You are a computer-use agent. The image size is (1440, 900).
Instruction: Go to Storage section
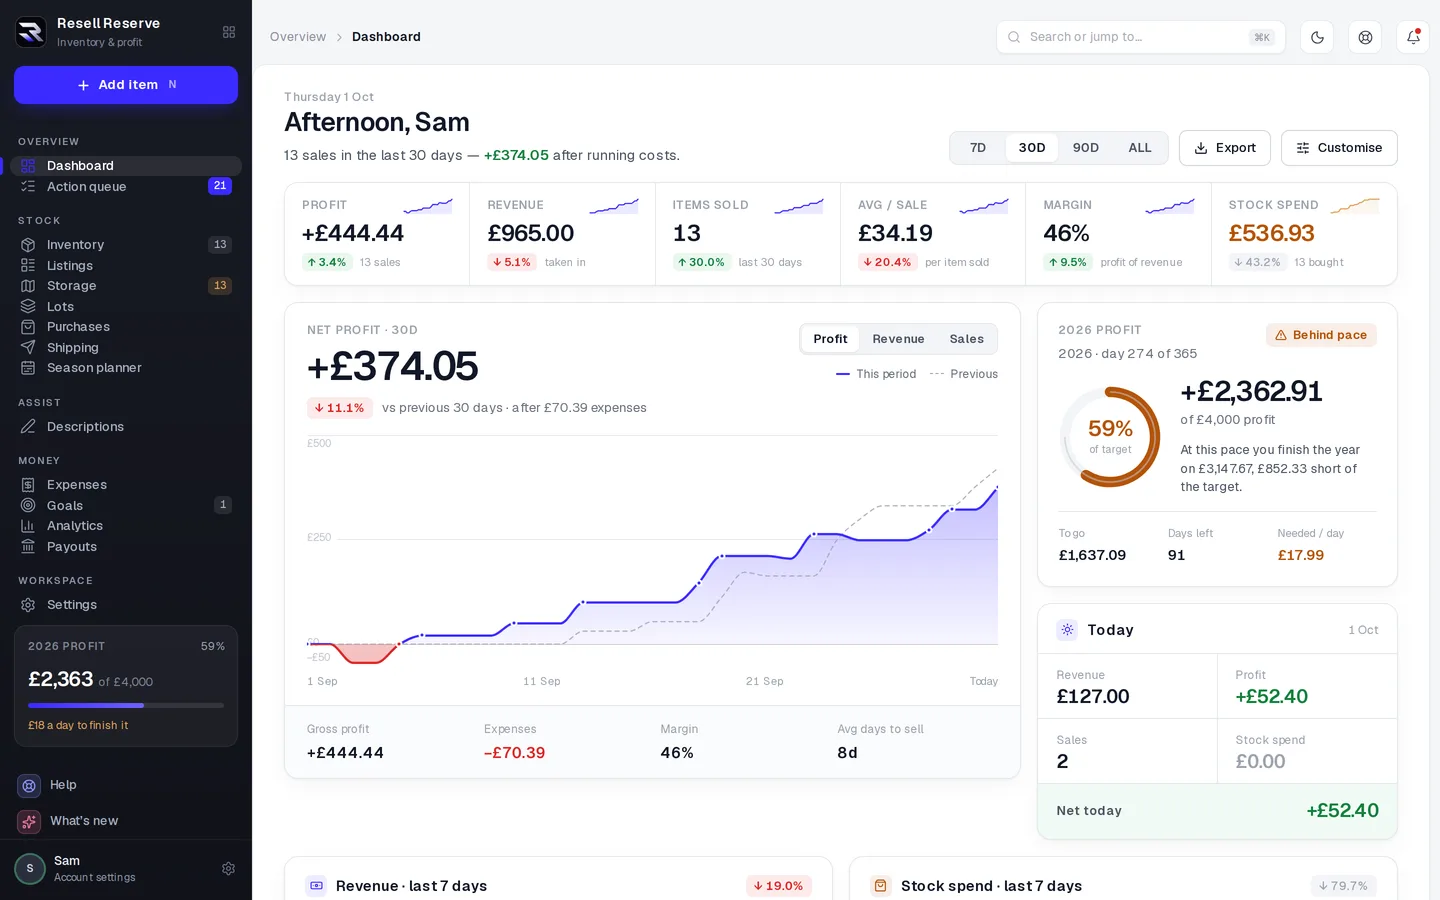[126, 286]
